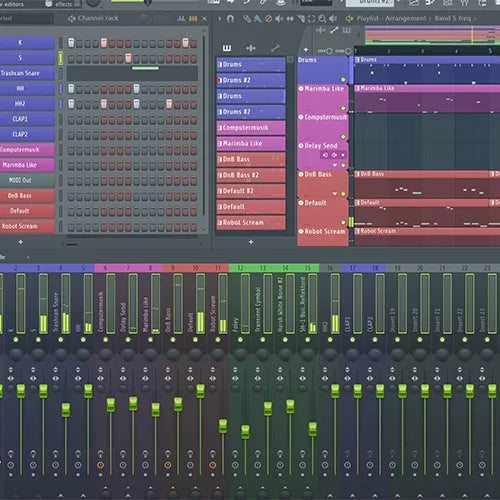Mute the CLAP1 mixer track

tap(352, 340)
